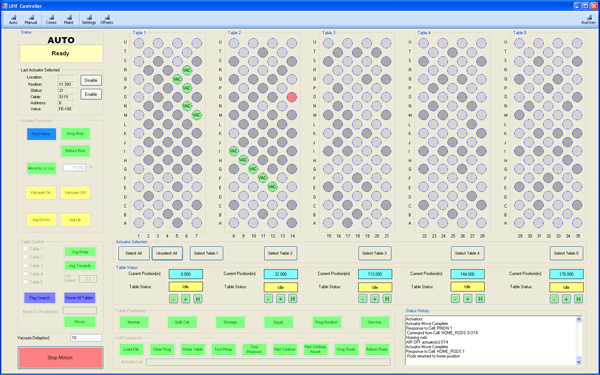The height and width of the screenshot is (375, 600).
Task: Click the Return Rod button
Action: (x=75, y=151)
